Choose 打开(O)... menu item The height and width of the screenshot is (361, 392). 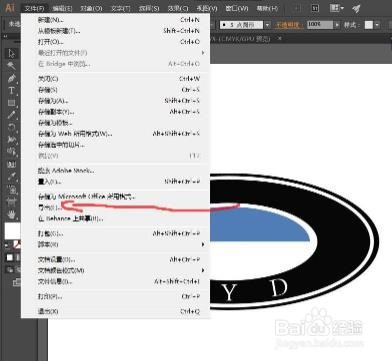[115, 42]
